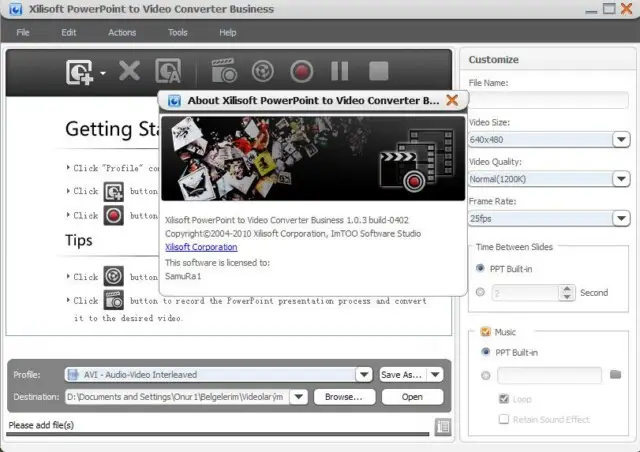Click the music file path field
640x452 pixels.
click(549, 375)
